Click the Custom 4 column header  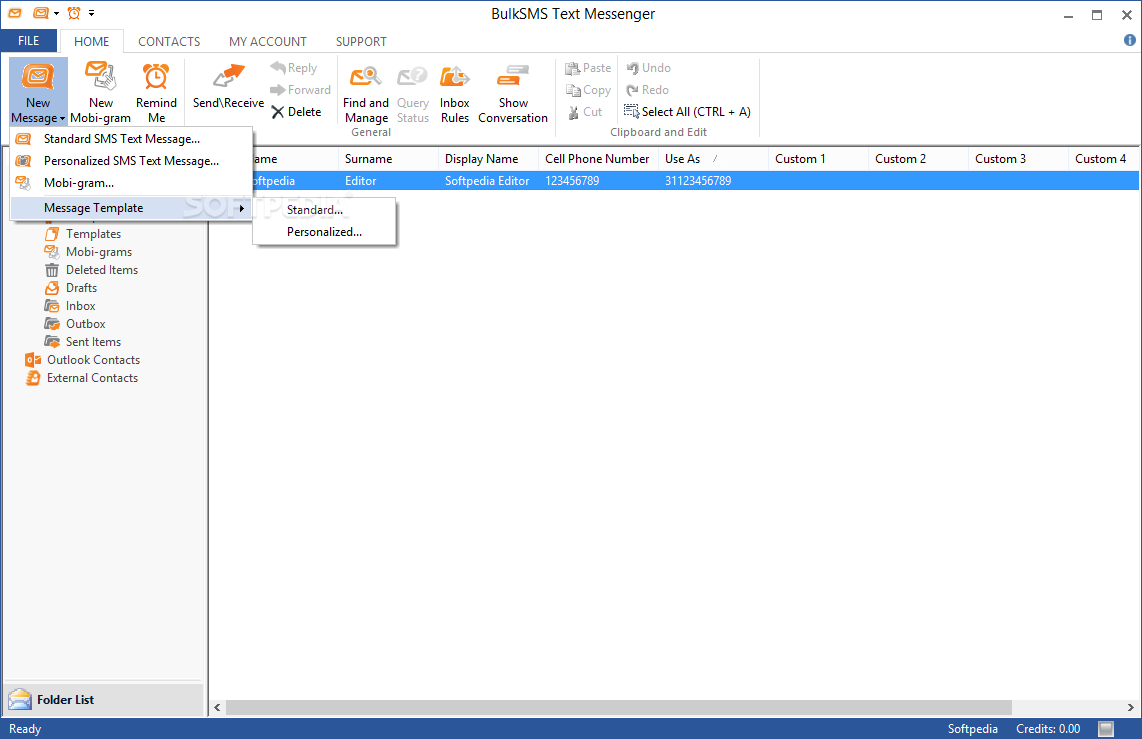(x=1103, y=159)
